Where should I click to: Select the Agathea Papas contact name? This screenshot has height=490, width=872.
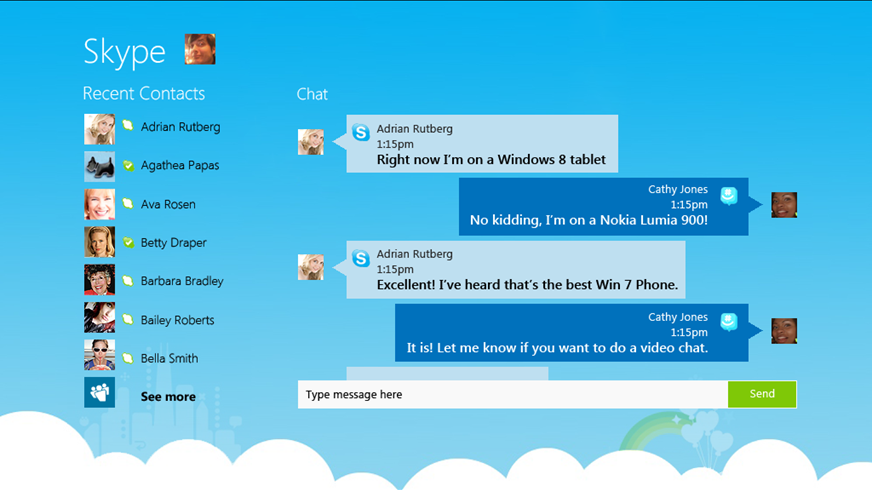180,165
